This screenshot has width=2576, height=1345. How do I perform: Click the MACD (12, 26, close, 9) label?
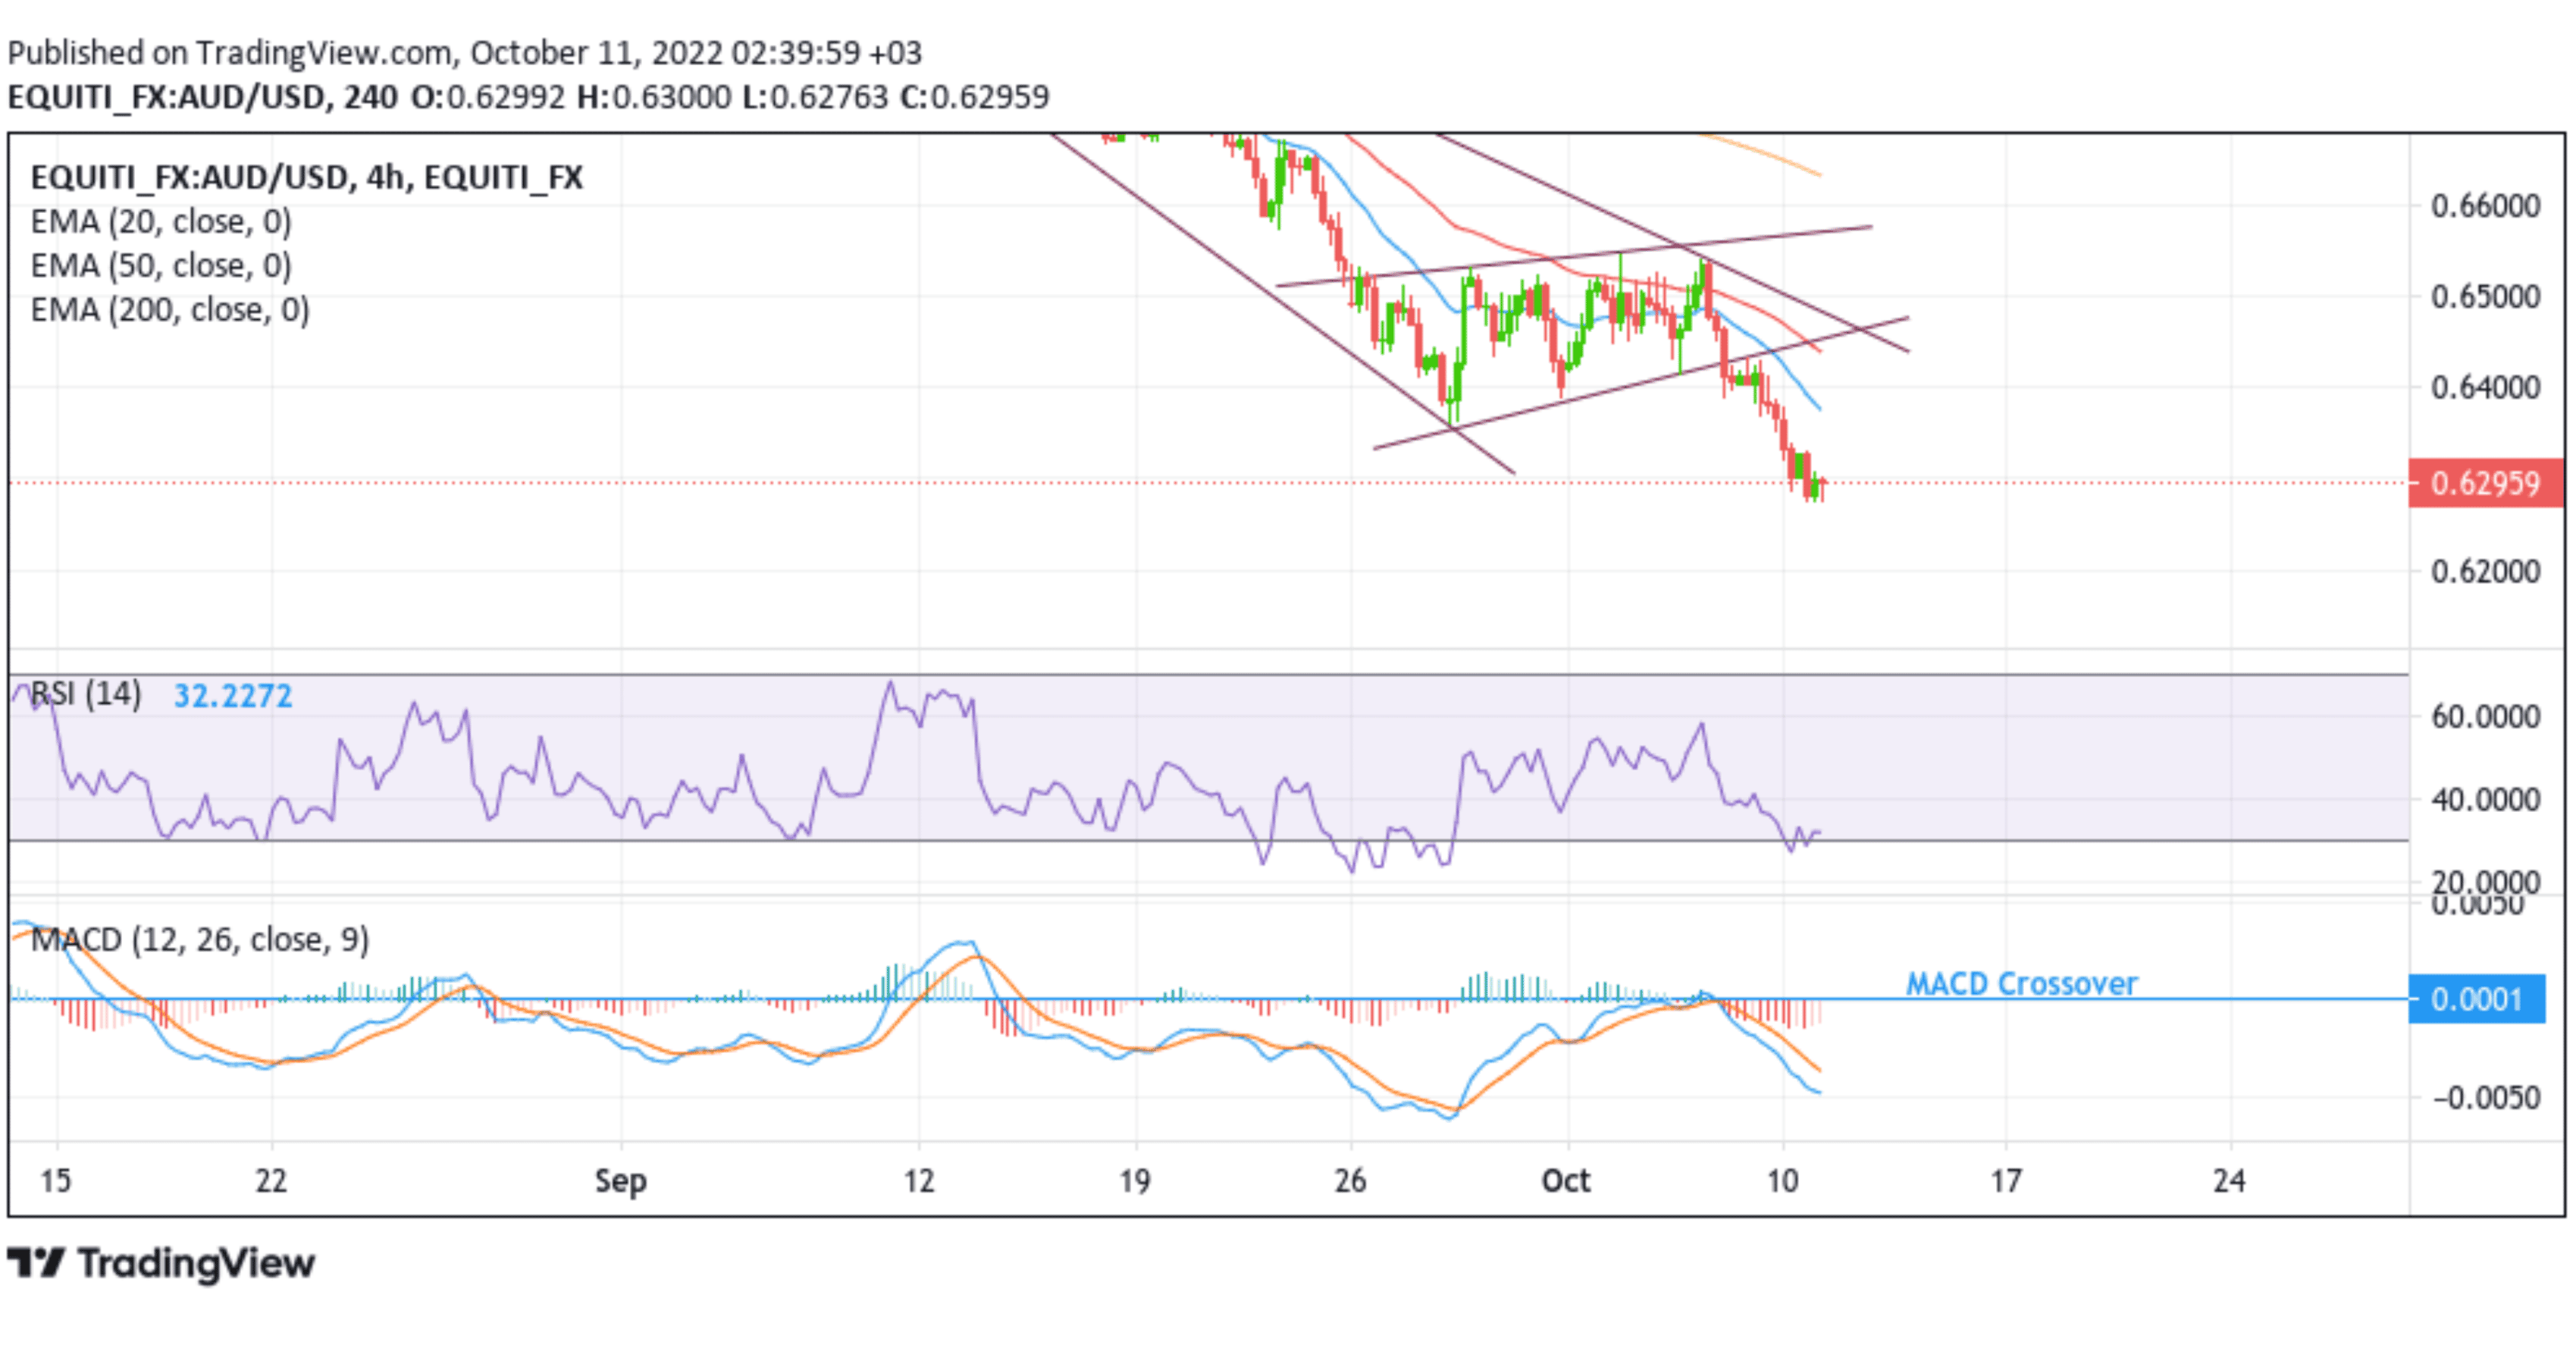(200, 939)
